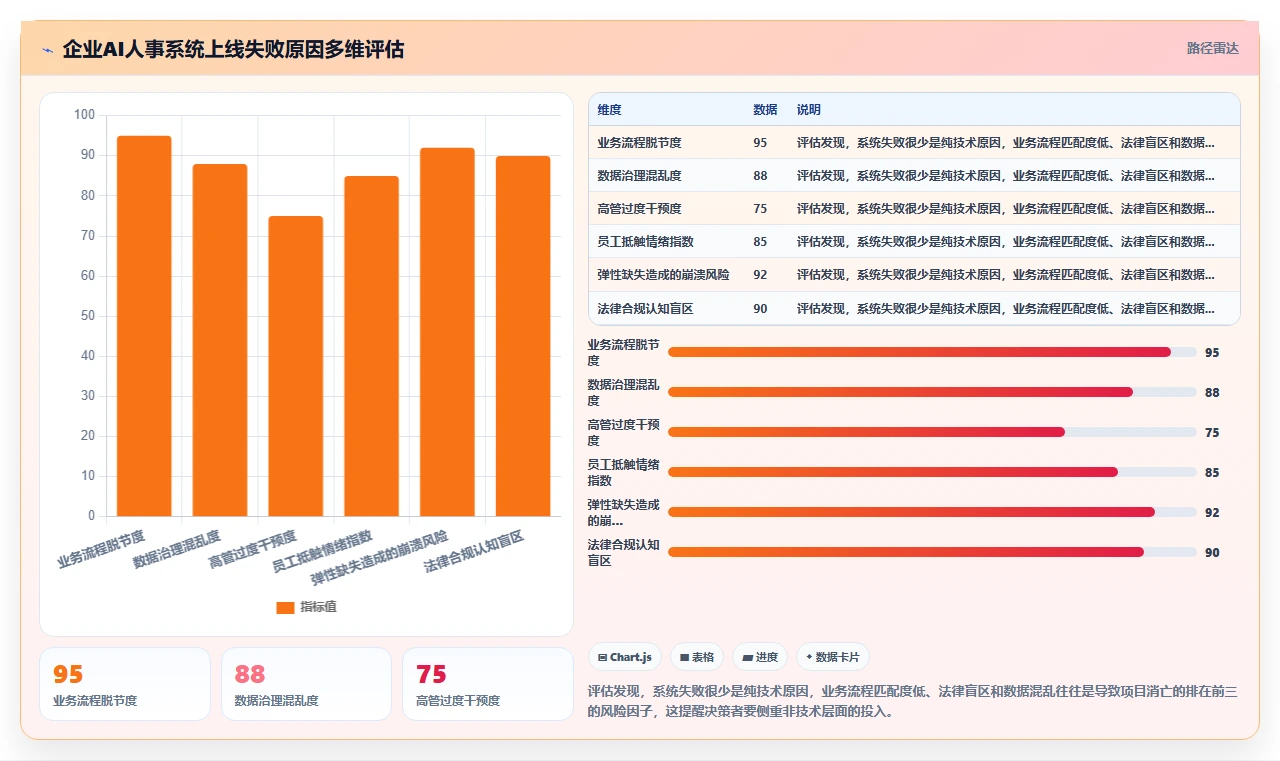The width and height of the screenshot is (1280, 761).
Task: Open the 95 业务流程脱节度 stat card
Action: (x=125, y=684)
